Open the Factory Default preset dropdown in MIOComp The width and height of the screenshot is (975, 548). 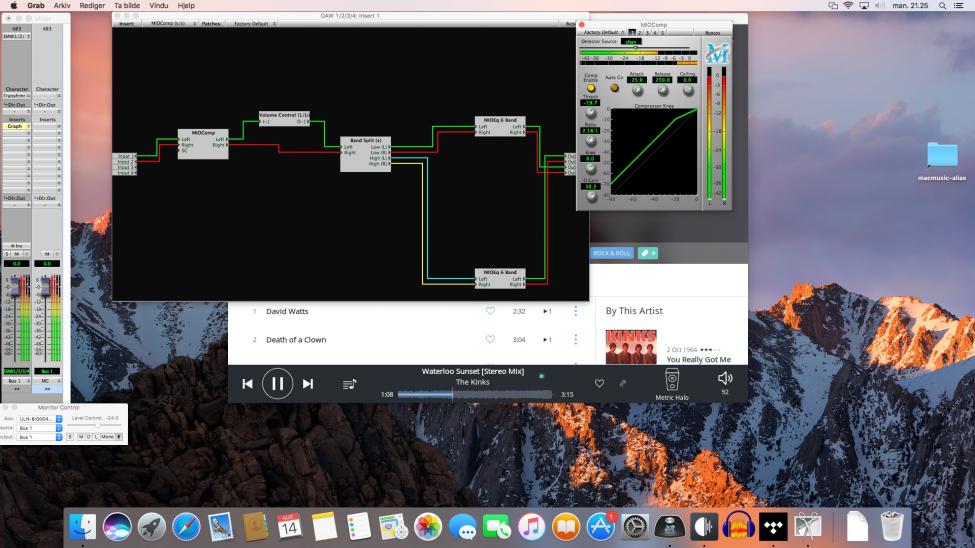point(604,32)
